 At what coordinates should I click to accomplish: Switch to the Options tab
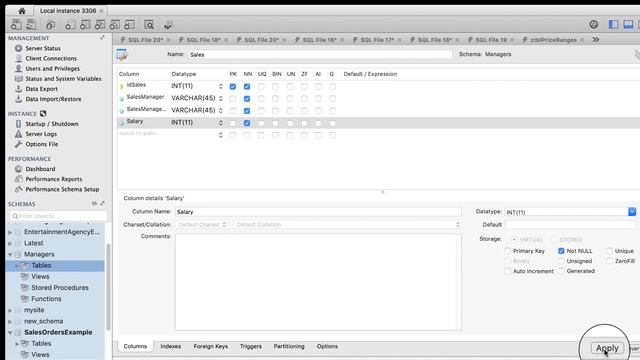(x=327, y=346)
